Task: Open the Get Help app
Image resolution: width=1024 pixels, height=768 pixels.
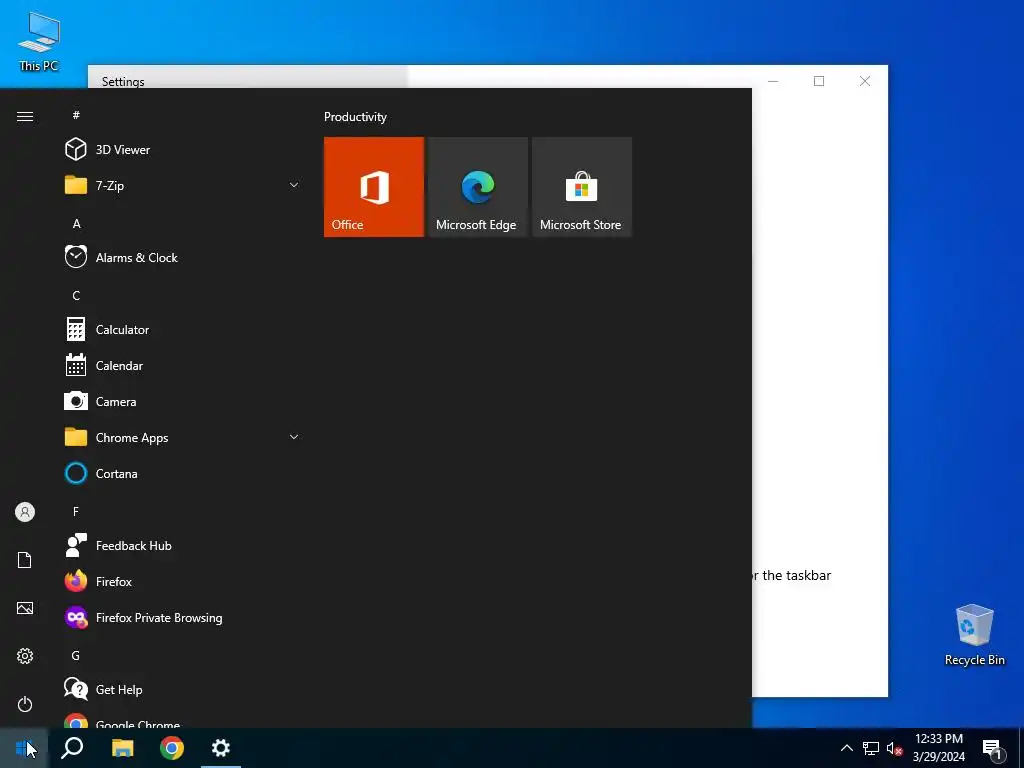Action: pyautogui.click(x=183, y=690)
